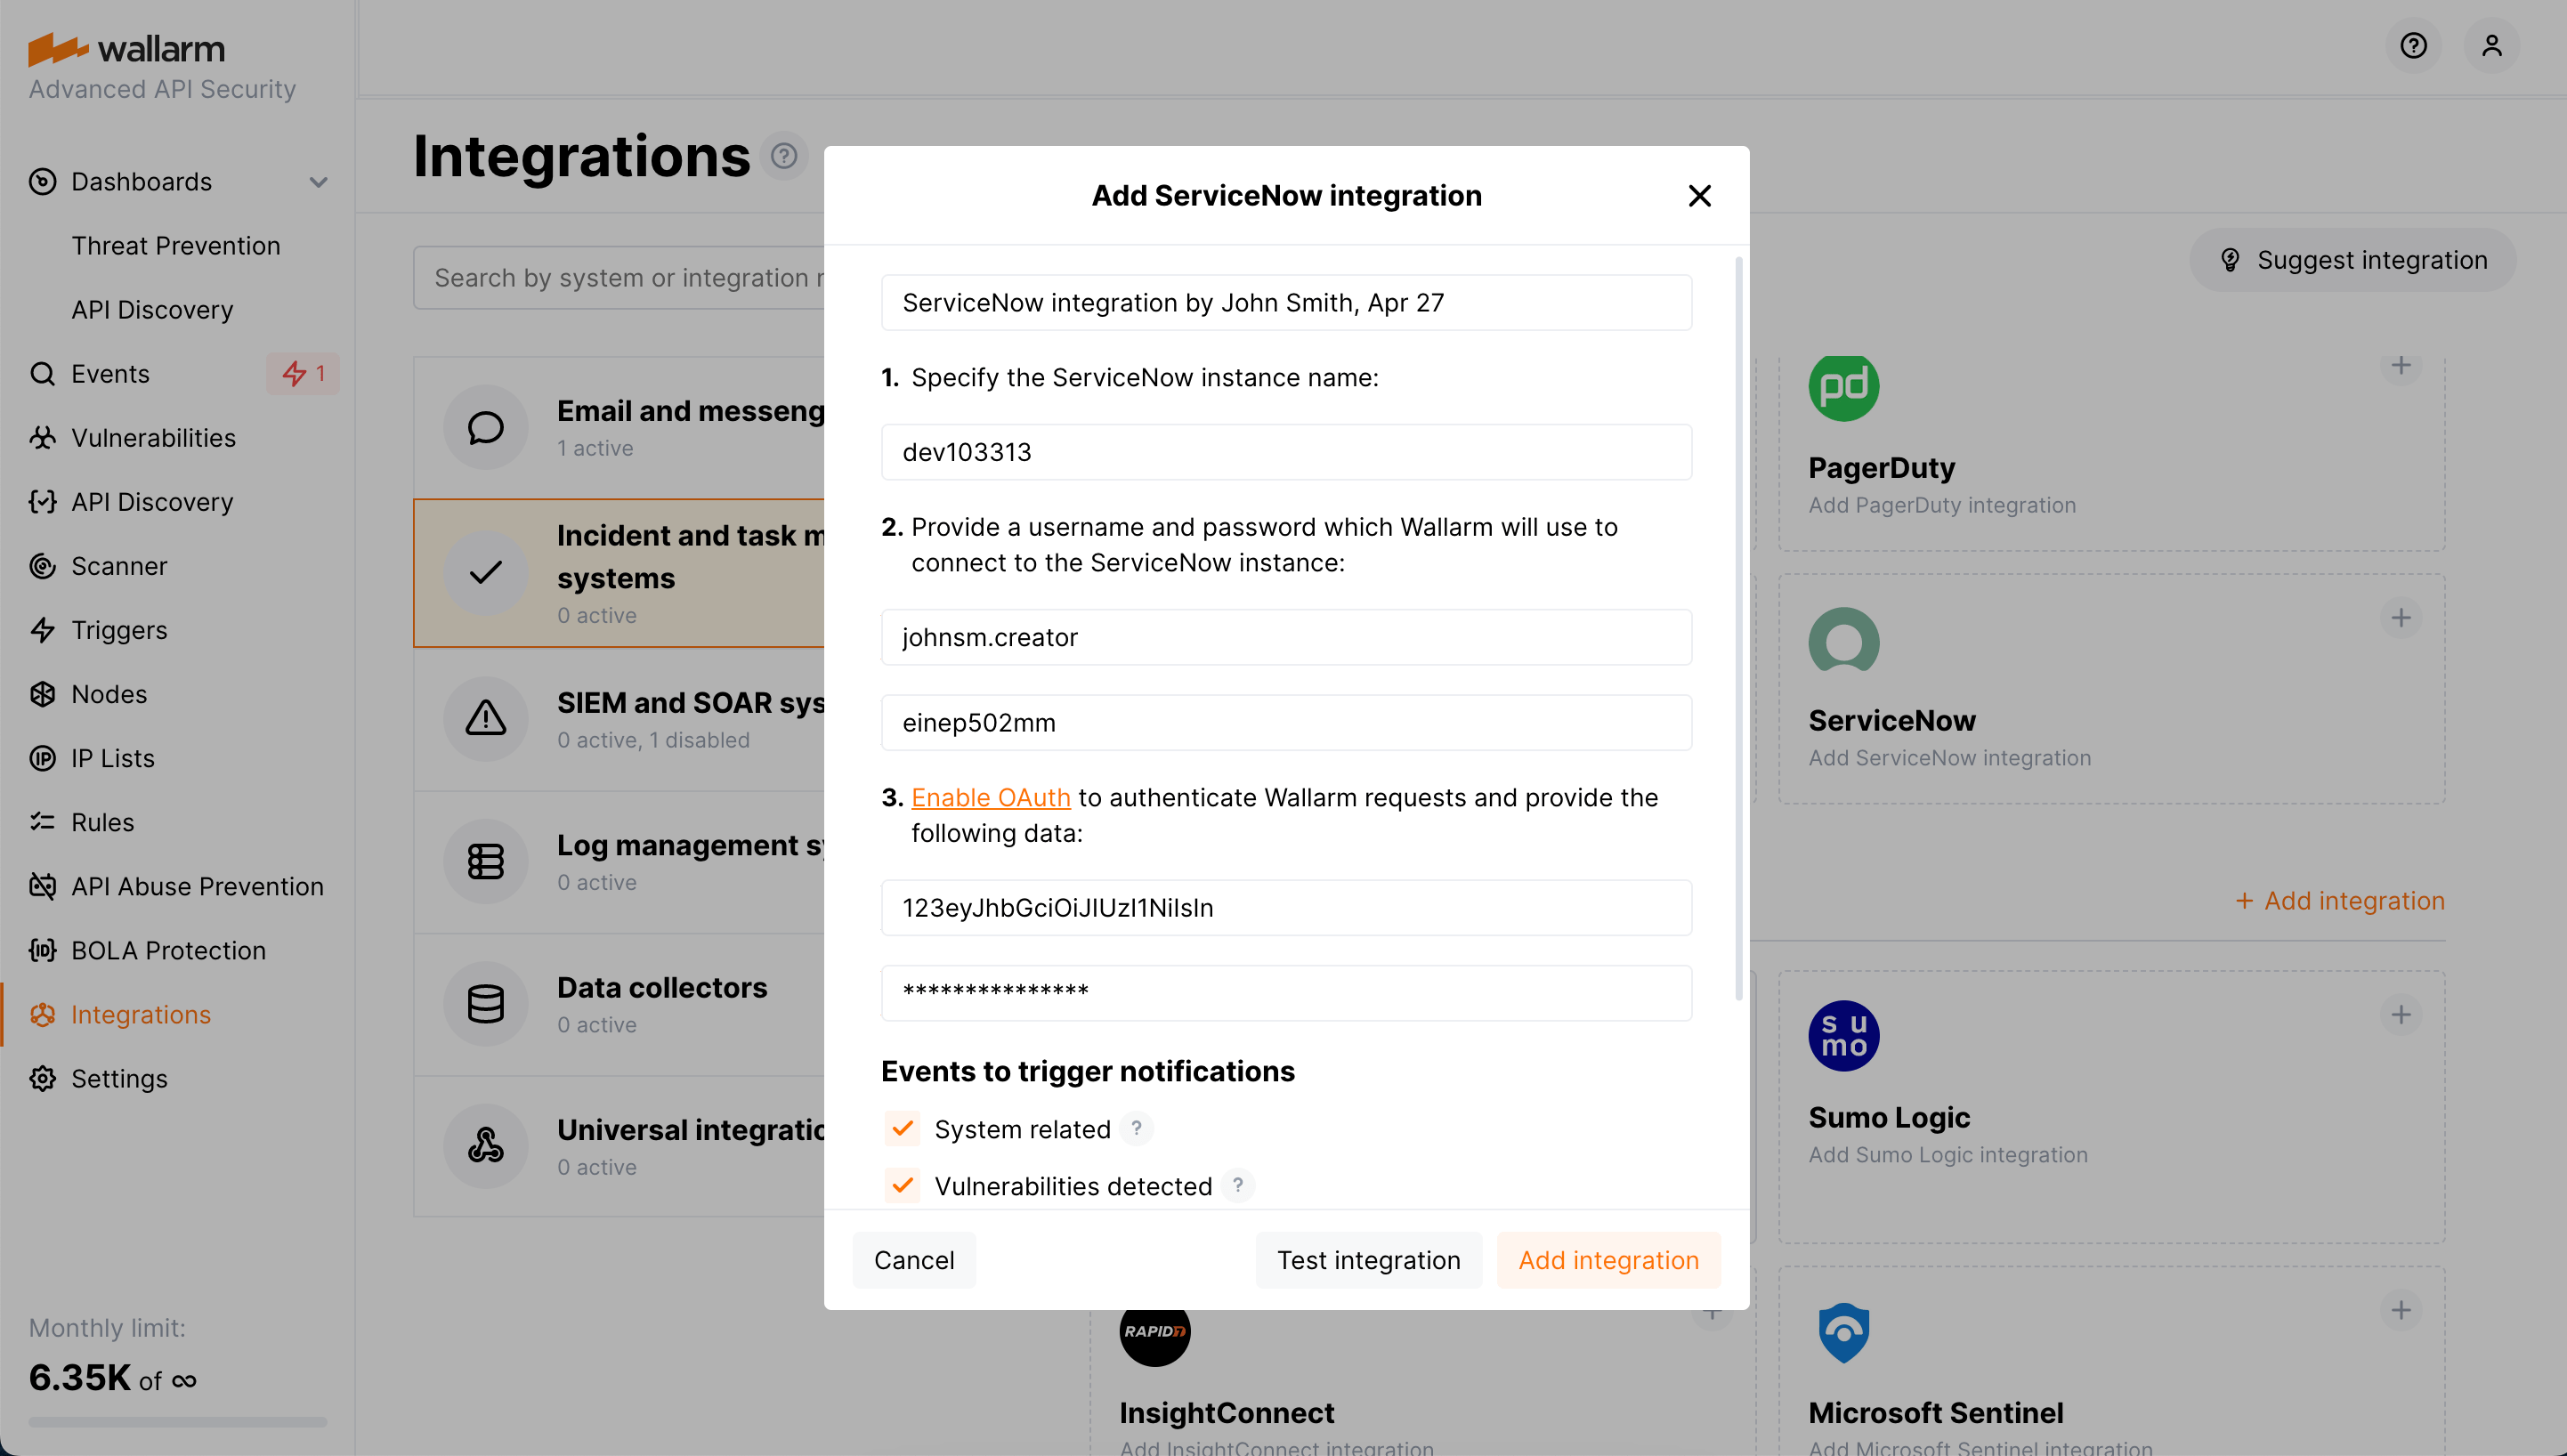Open IP Lists in the sidebar
This screenshot has height=1456, width=2567.
pos(112,757)
